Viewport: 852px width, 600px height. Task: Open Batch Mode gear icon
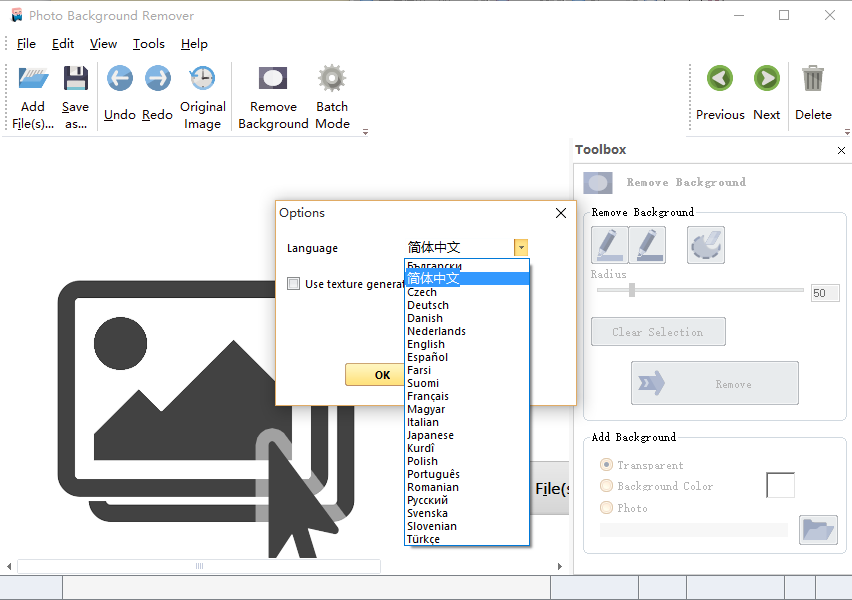(x=332, y=79)
